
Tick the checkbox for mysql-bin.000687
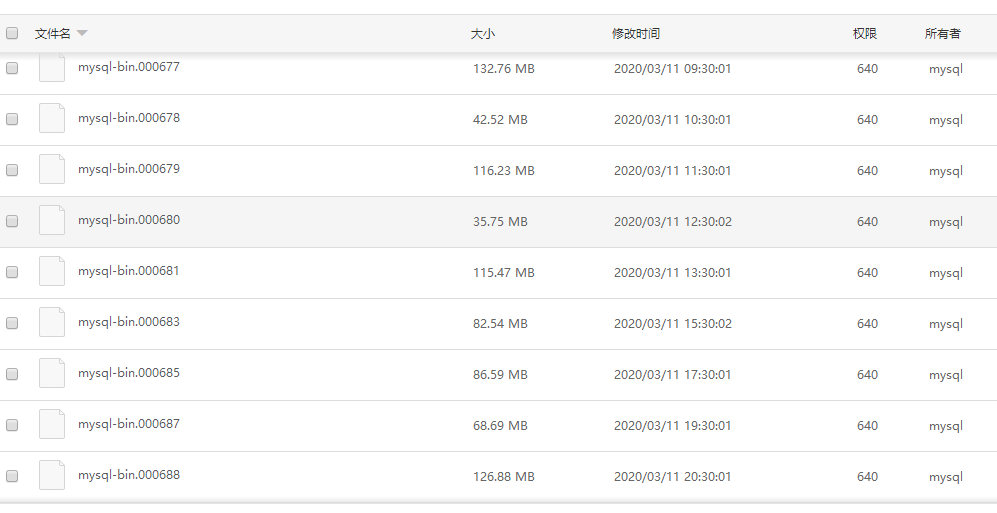tap(12, 425)
